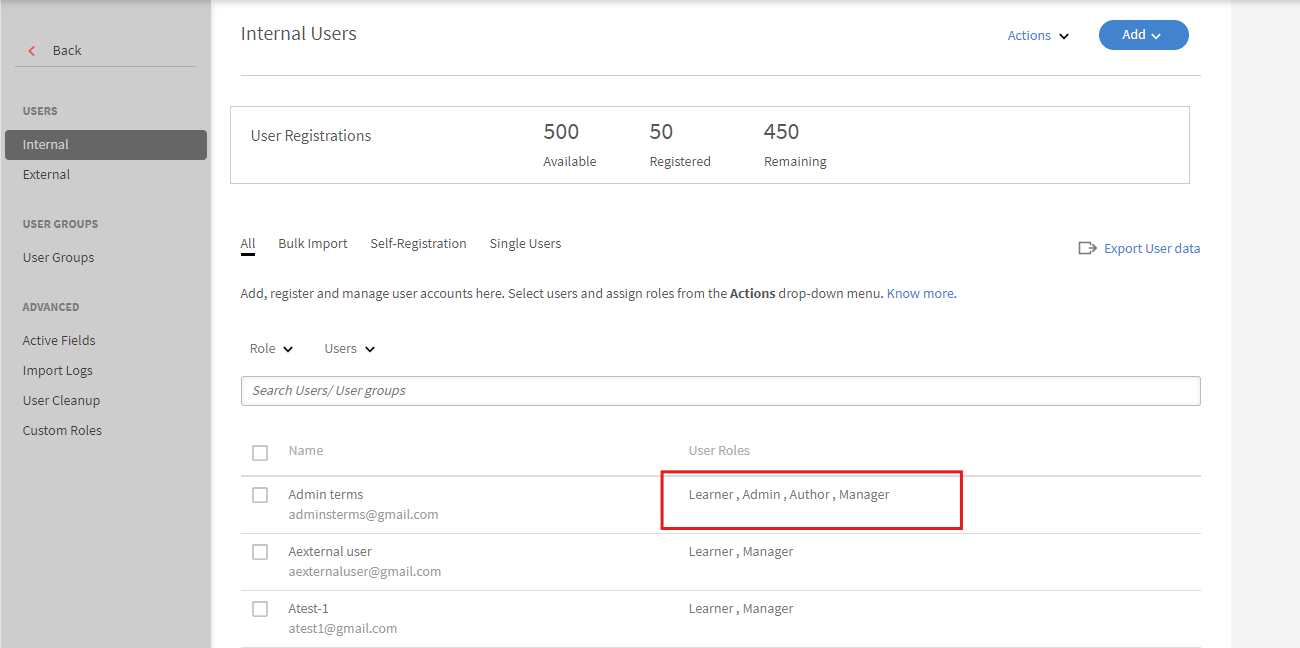This screenshot has height=648, width=1300.
Task: Go to User Groups in sidebar
Action: 59,258
